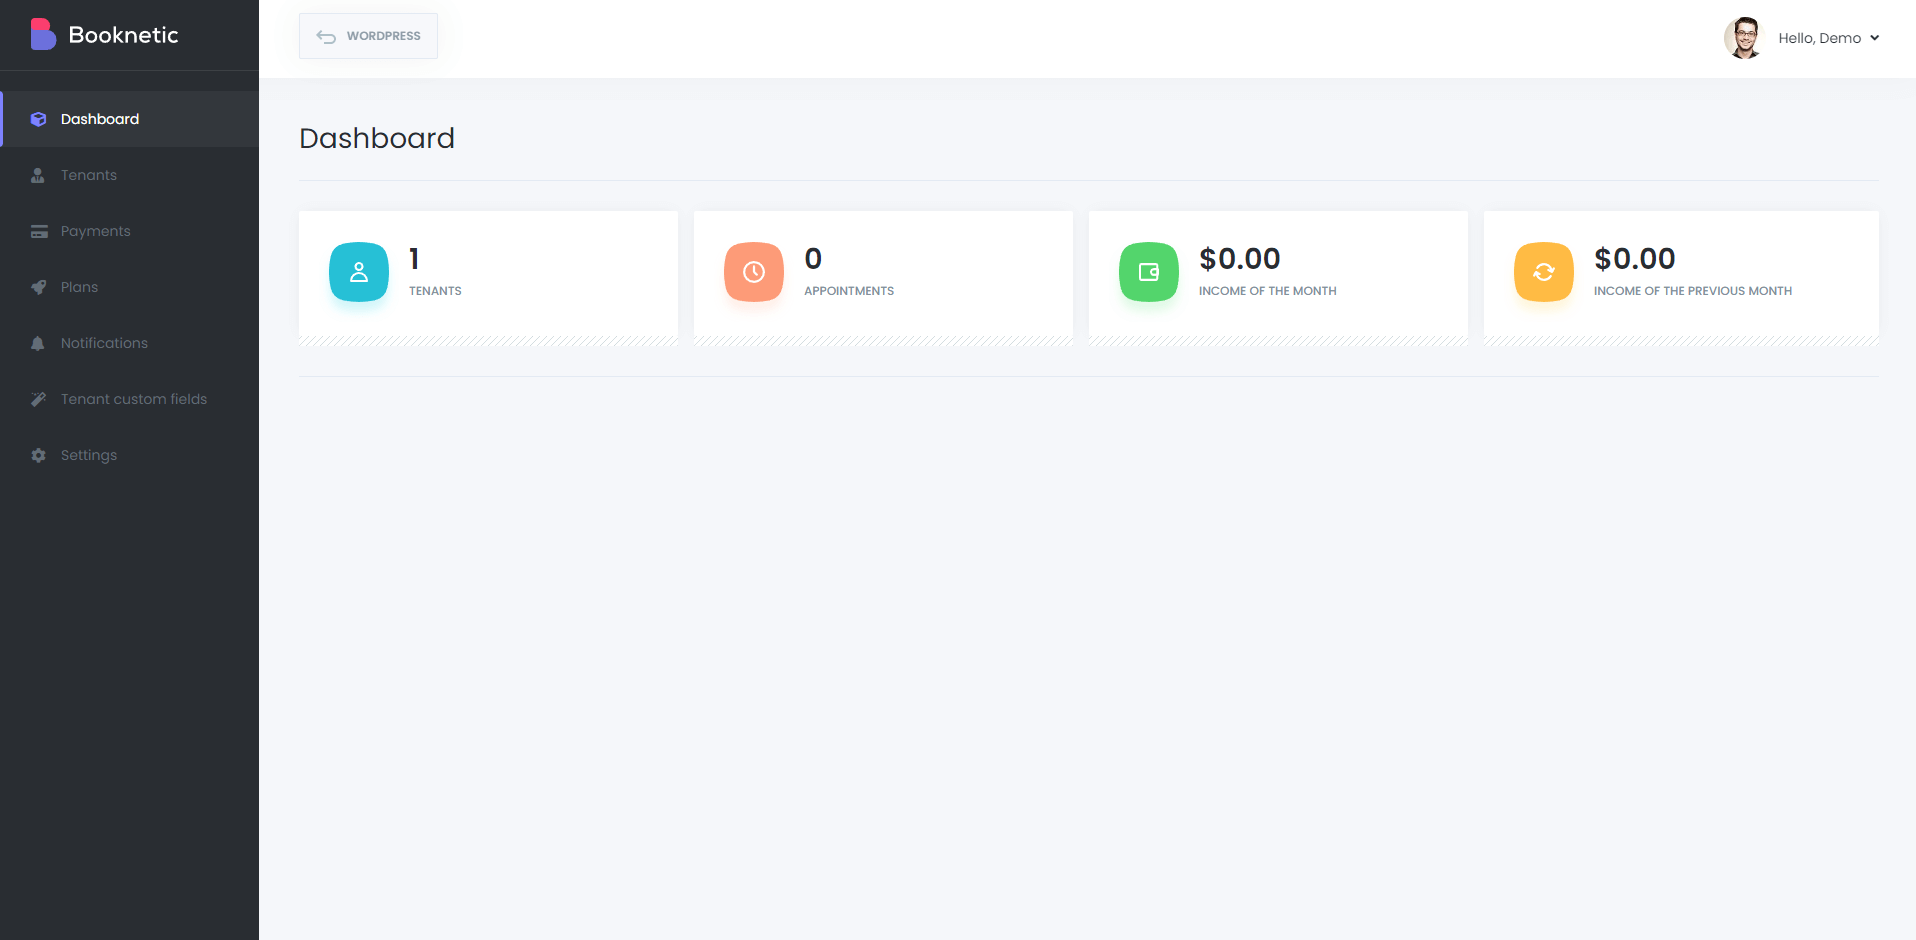
Task: Select the Tenant custom fields menu item
Action: coord(134,399)
